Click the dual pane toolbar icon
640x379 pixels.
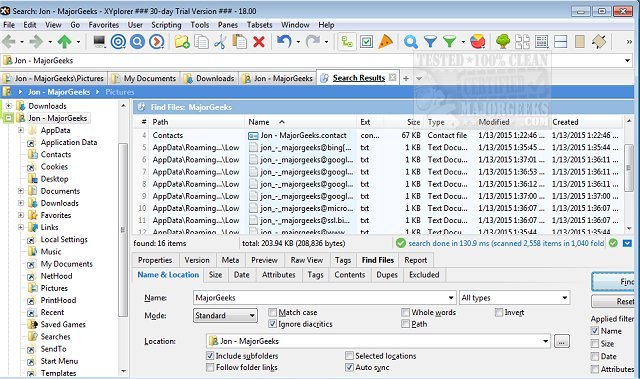522,42
